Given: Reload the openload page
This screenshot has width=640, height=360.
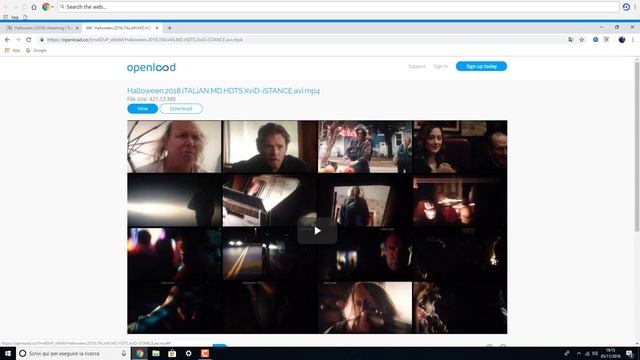Looking at the screenshot, I should click(x=29, y=40).
